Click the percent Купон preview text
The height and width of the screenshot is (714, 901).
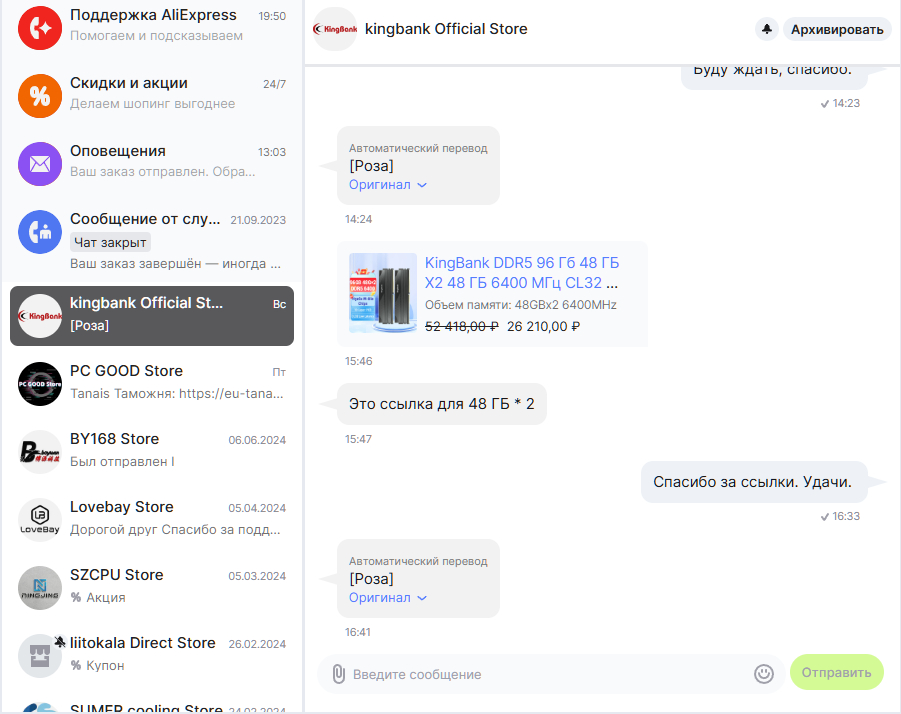pyautogui.click(x=97, y=665)
